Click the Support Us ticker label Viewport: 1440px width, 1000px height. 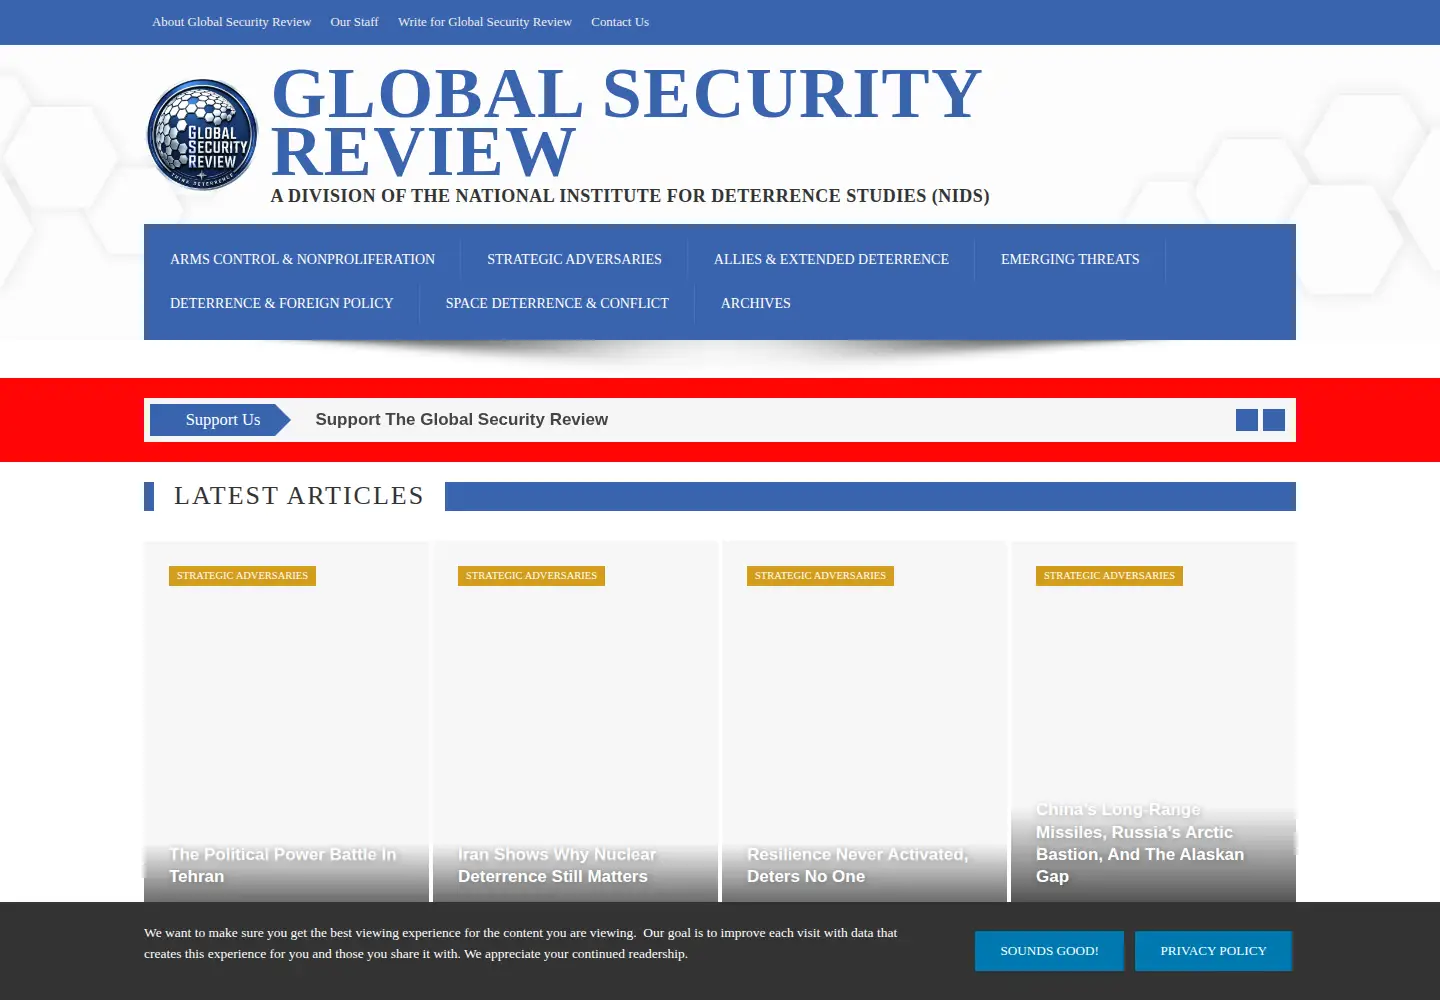[221, 420]
